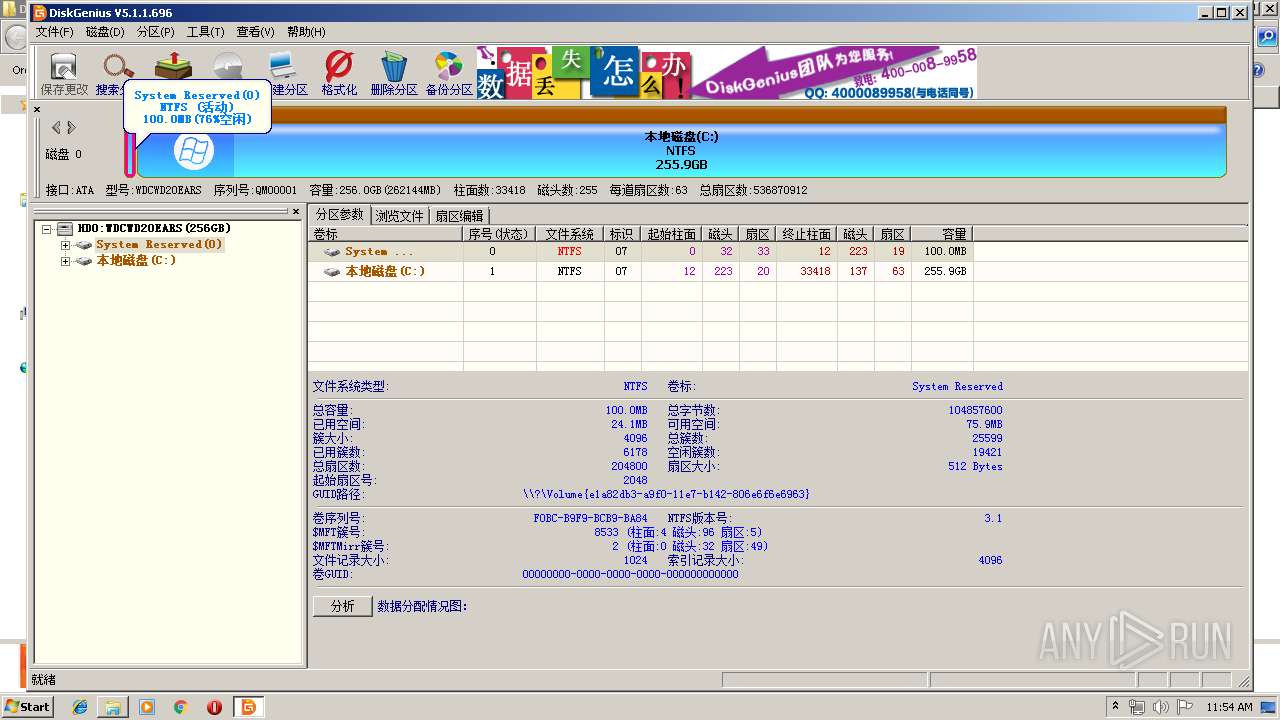The image size is (1280, 720).
Task: Click the Quick partition disc icon
Action: pos(228,65)
